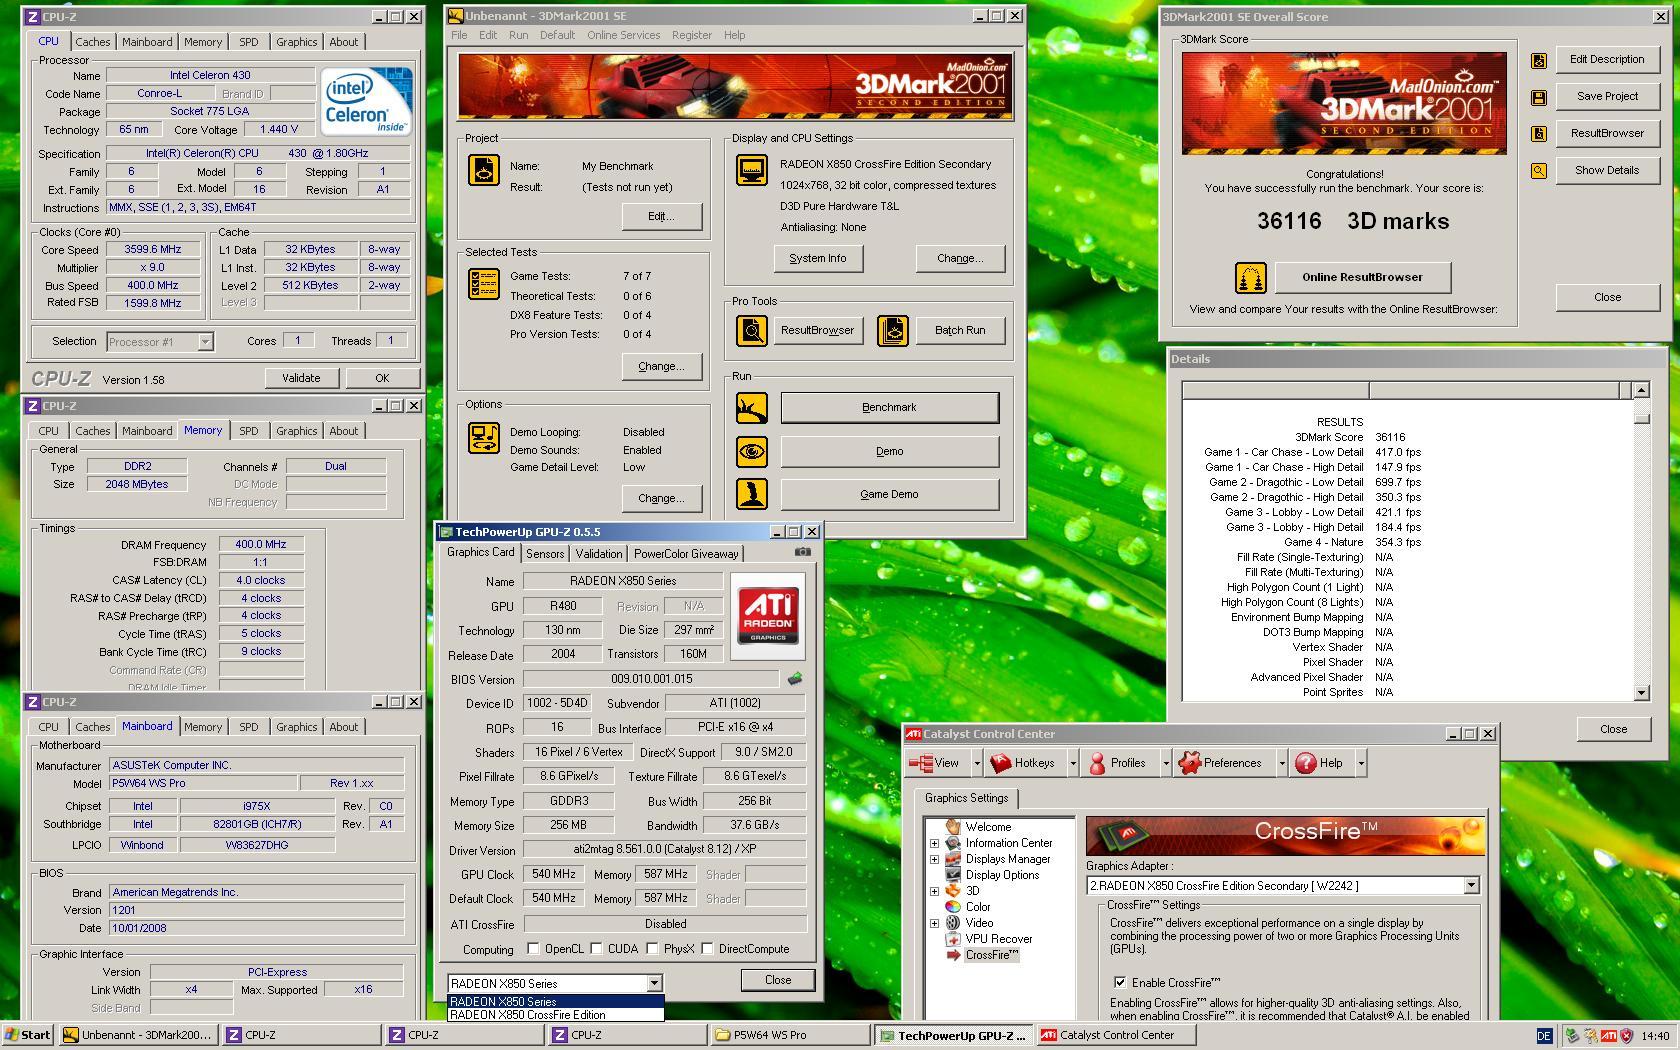The image size is (1680, 1050).
Task: Tick the DirectCompute checkbox in GPU-Z
Action: coord(707,949)
